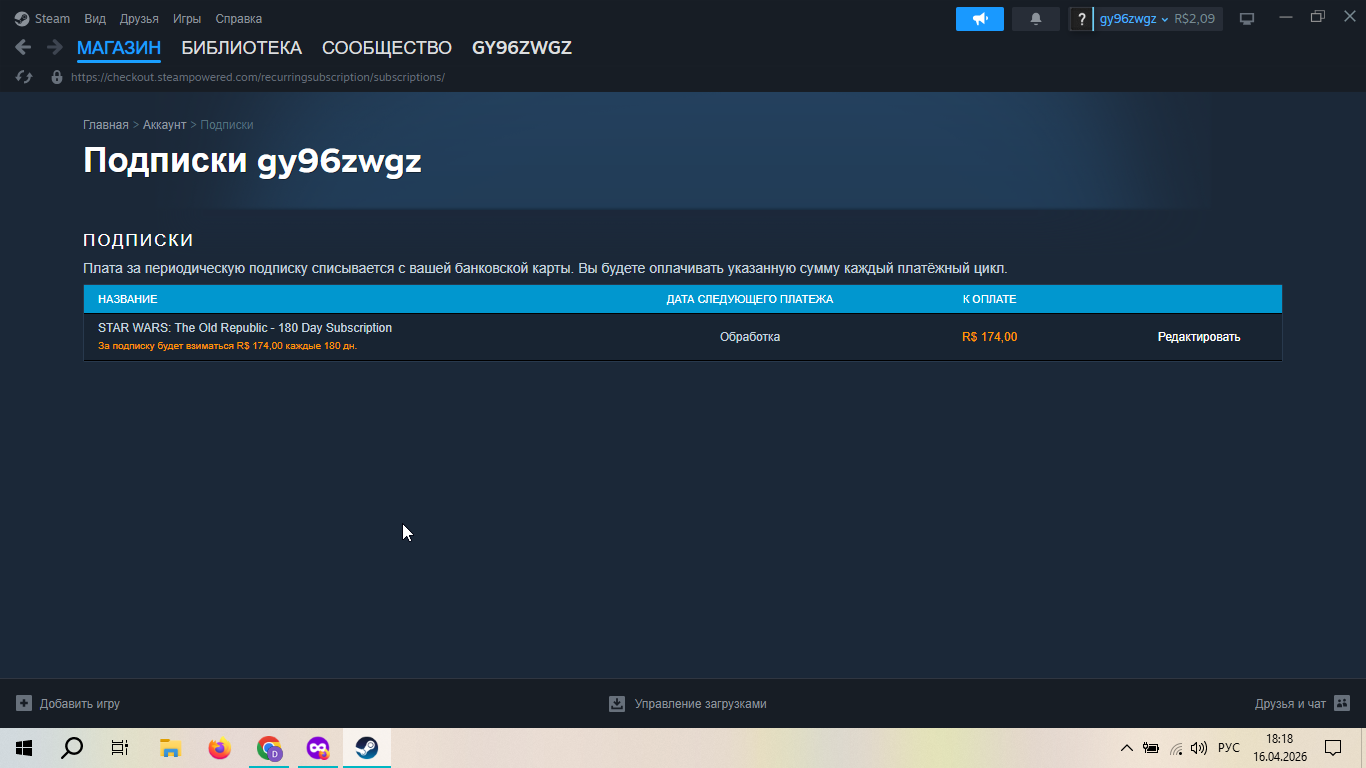The height and width of the screenshot is (768, 1366).
Task: Click the padlock security icon
Action: coord(57,77)
